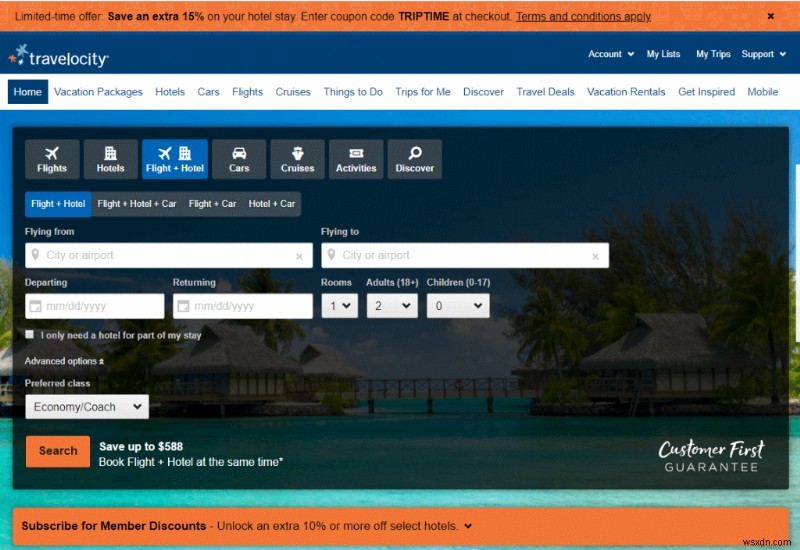Screen dimensions: 800x550
Task: Click 'Save up to $588' text
Action: click(141, 446)
